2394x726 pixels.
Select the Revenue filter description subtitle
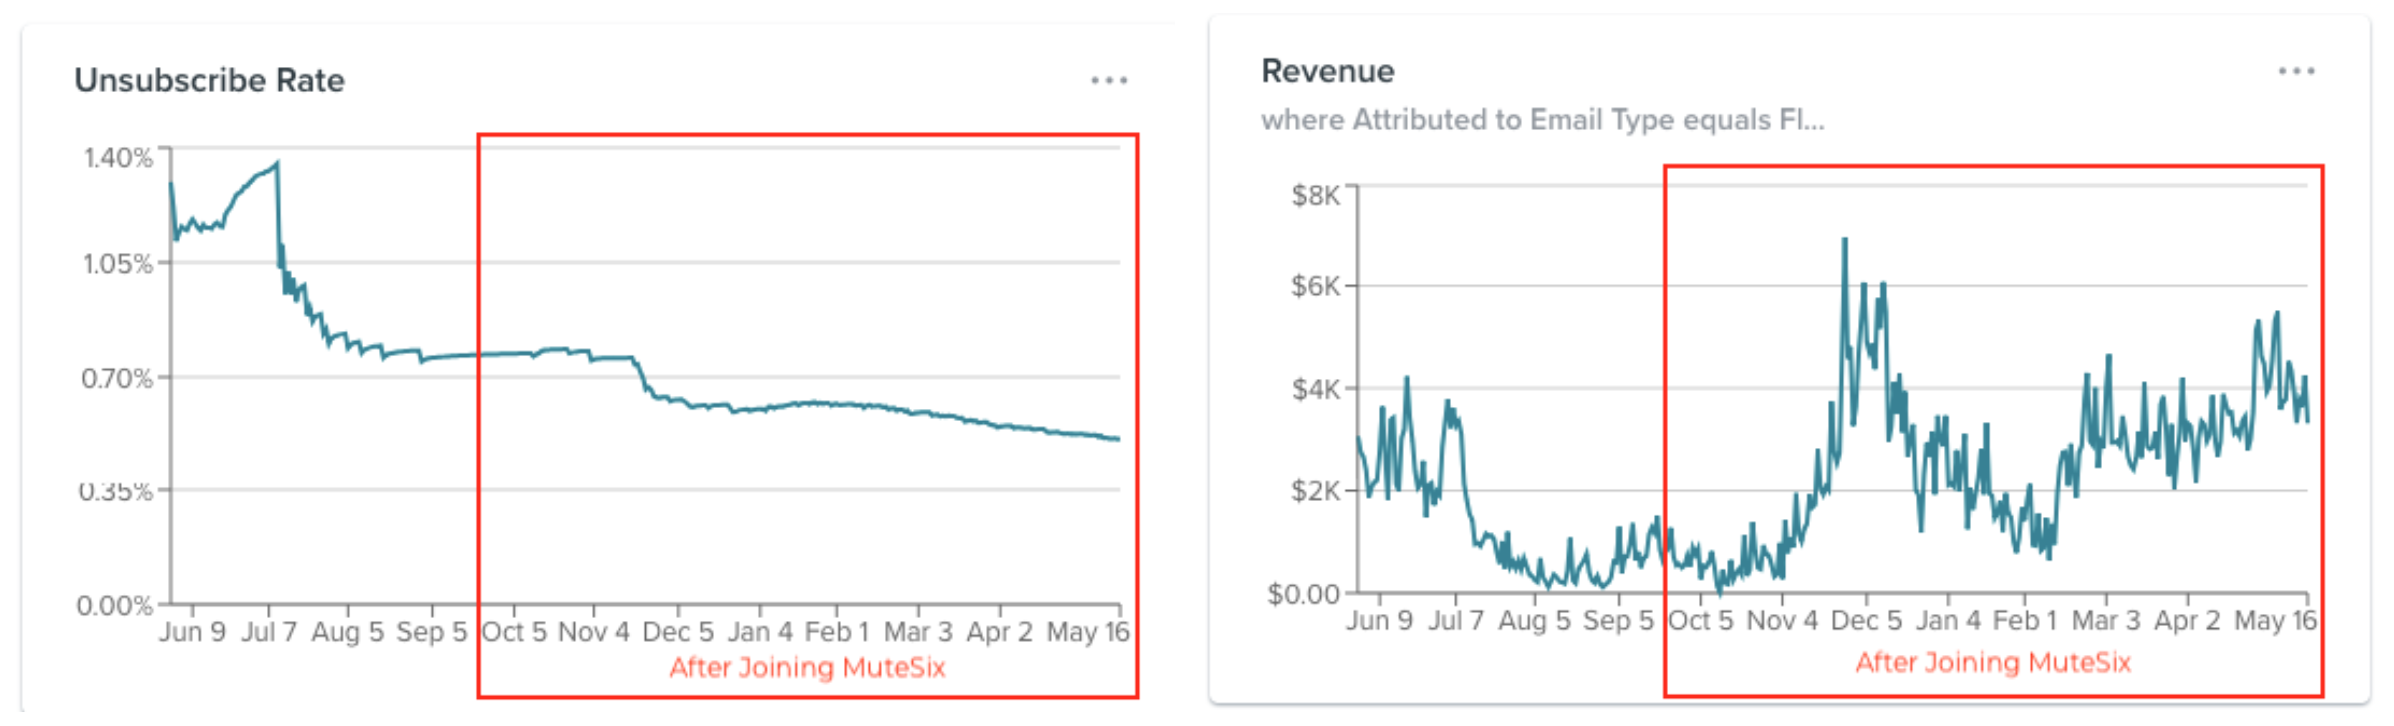(x=1542, y=120)
